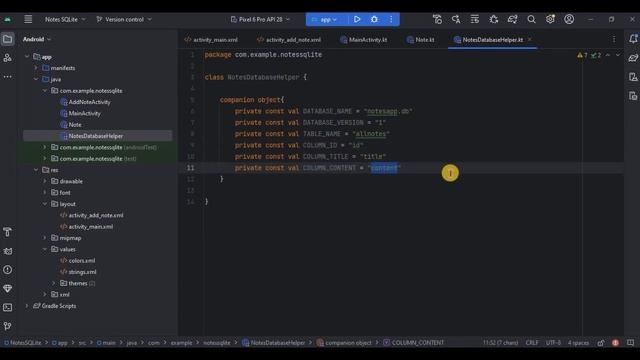Open the Notes SQLite project dropdown
Image resolution: width=640 pixels, height=360 pixels.
65,19
